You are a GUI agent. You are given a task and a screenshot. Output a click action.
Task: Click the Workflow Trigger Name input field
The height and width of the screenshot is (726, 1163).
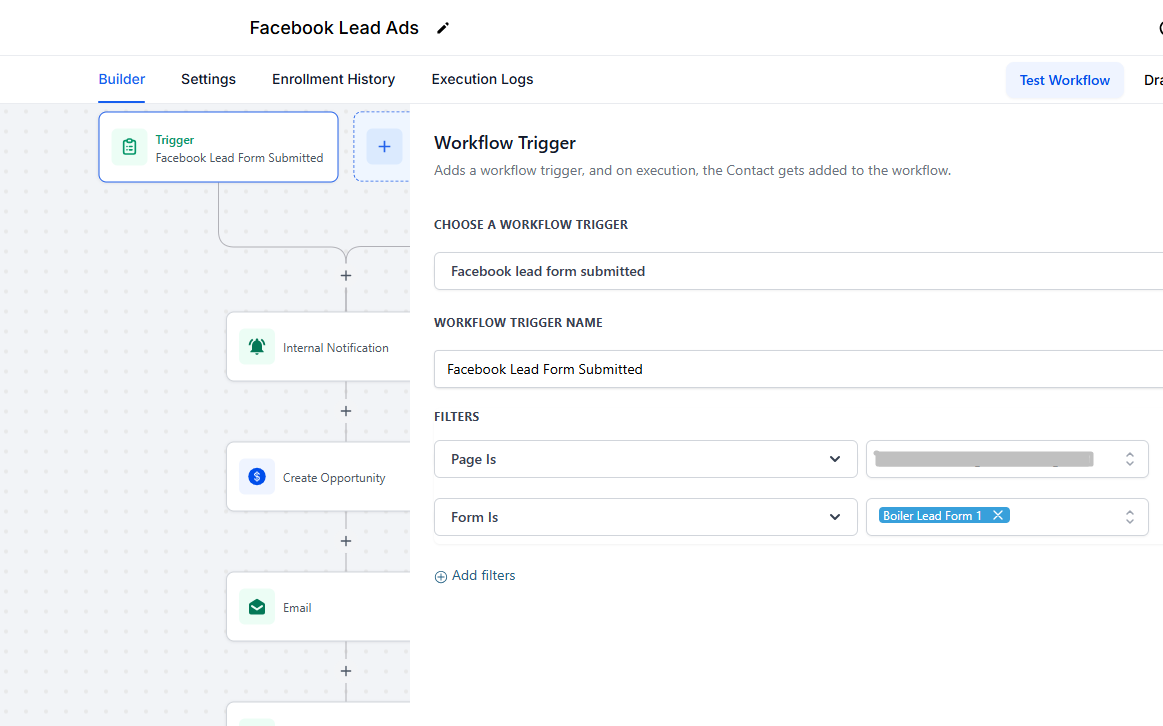pyautogui.click(x=798, y=369)
